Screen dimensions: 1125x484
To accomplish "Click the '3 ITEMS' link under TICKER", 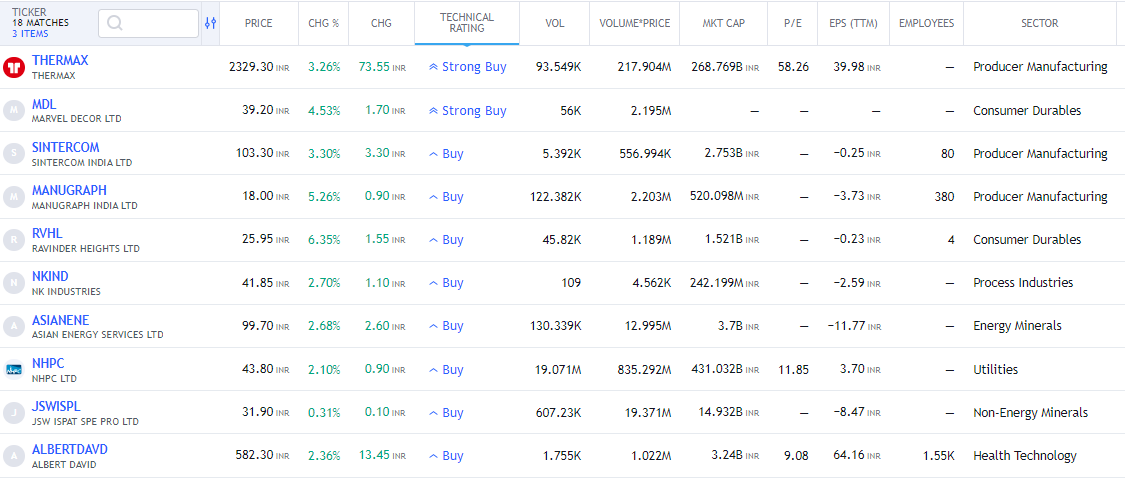I will pos(30,33).
